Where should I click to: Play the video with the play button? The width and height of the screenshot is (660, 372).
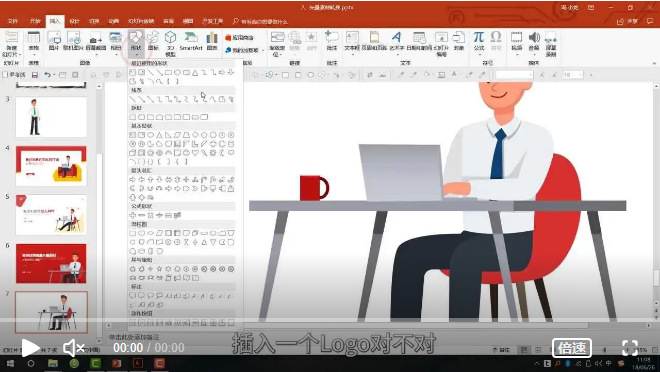point(29,348)
